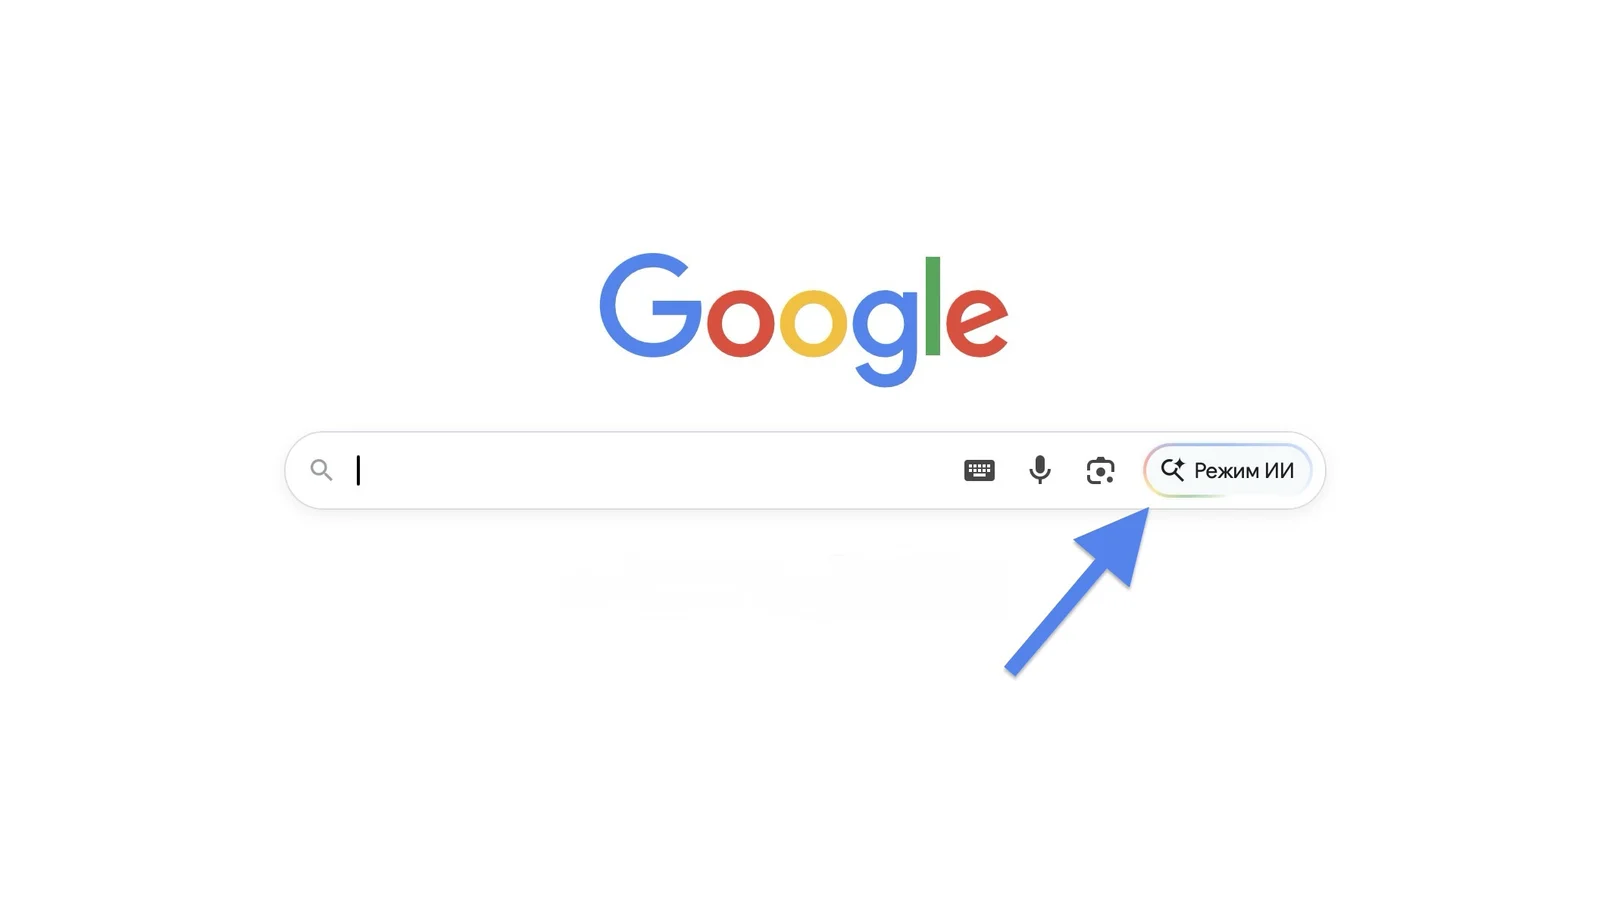Click the red first o in Google logo
This screenshot has height=900, width=1600.
(741, 322)
